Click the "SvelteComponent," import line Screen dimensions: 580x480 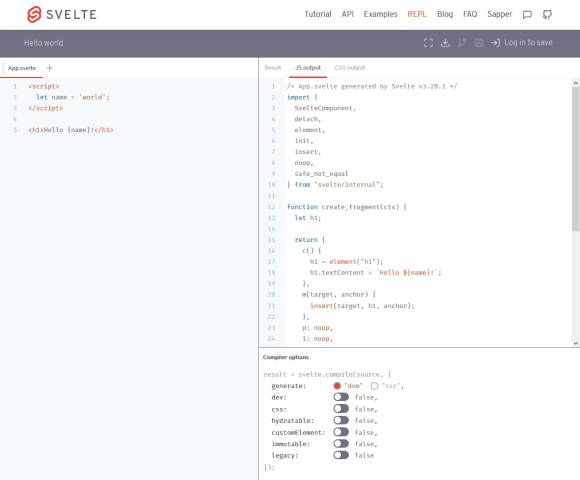click(325, 108)
